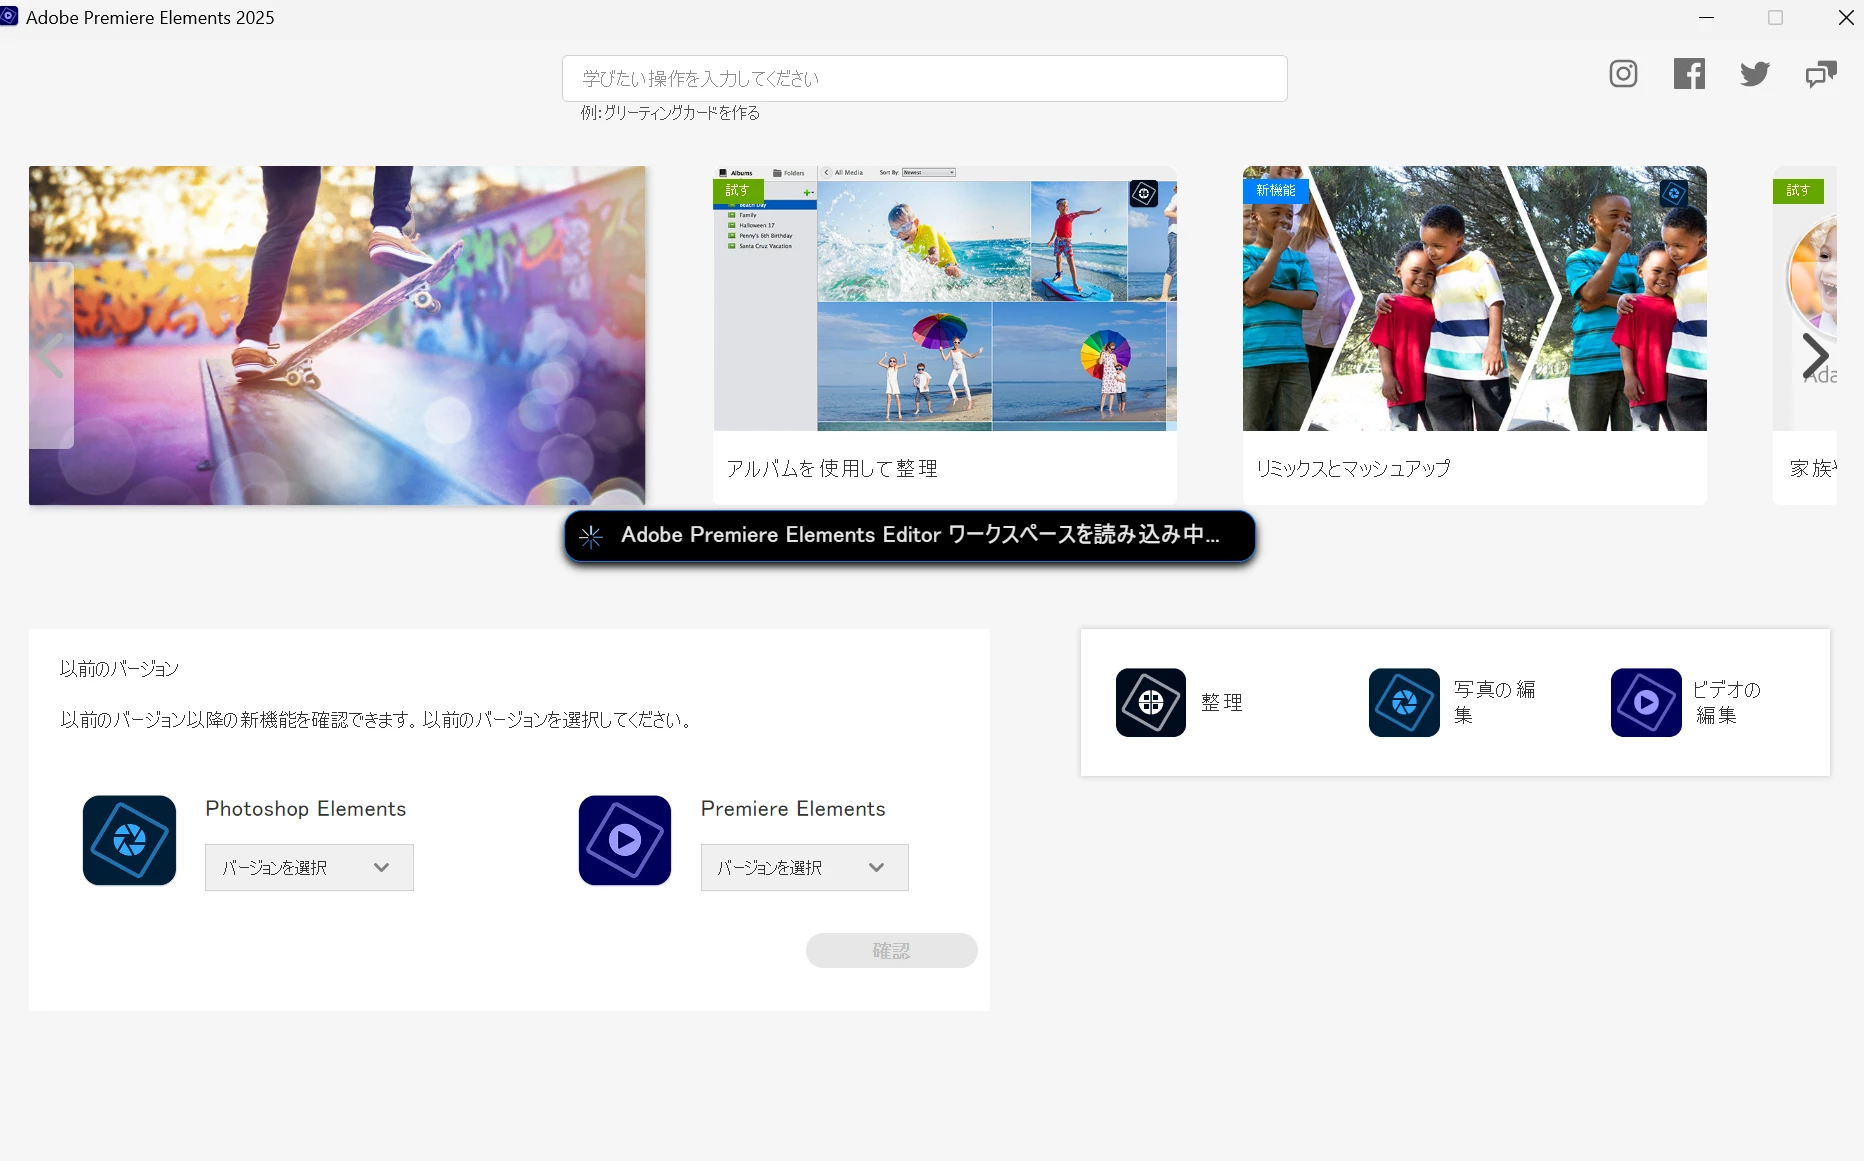Click the 新機能 badge on remix card
Screen dimensions: 1864x1161
point(1276,190)
